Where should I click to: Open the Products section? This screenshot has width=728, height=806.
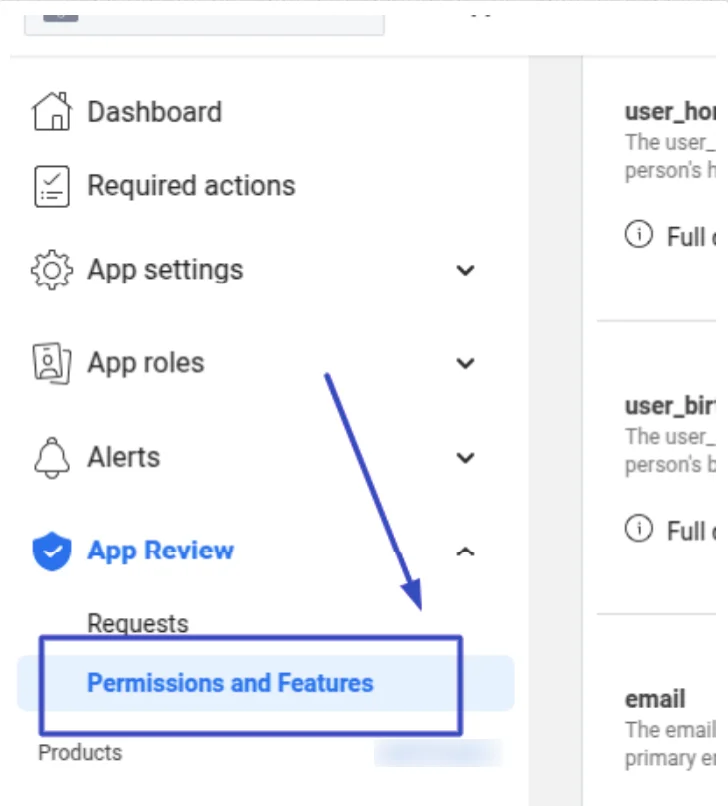pos(79,752)
